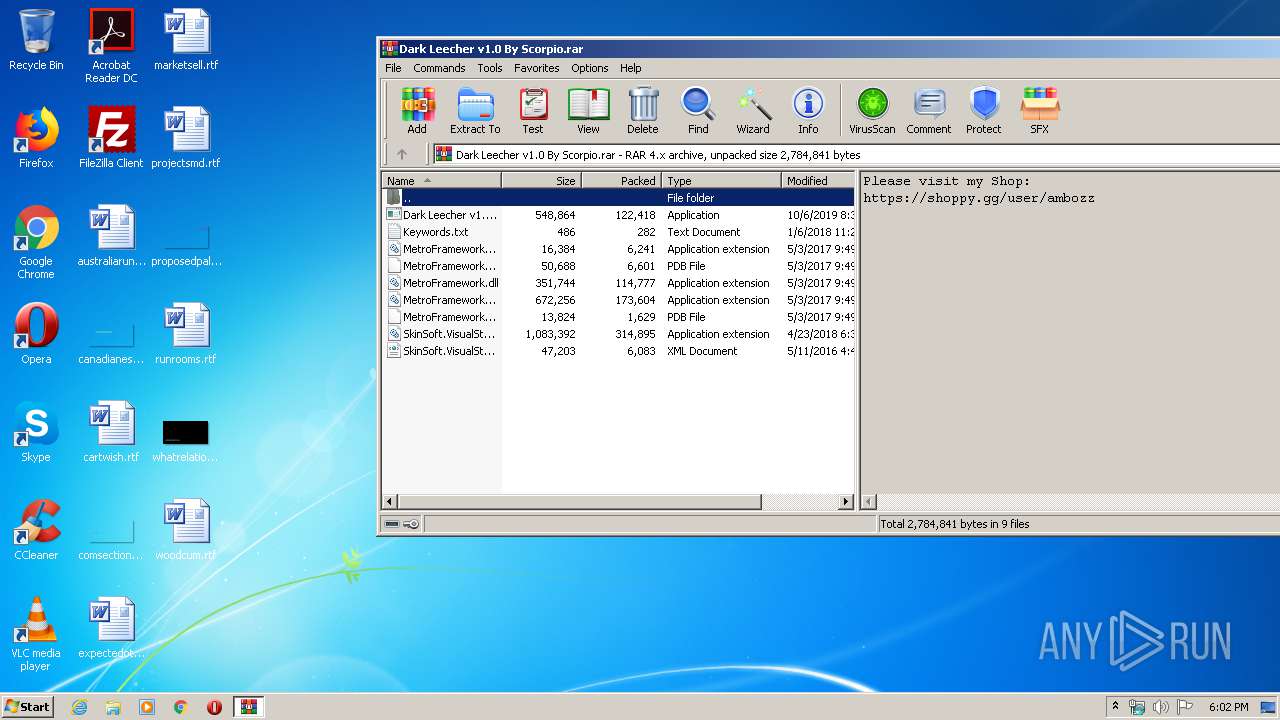Click the Add toolbar icon
Screen dimensions: 1280x720
click(417, 110)
